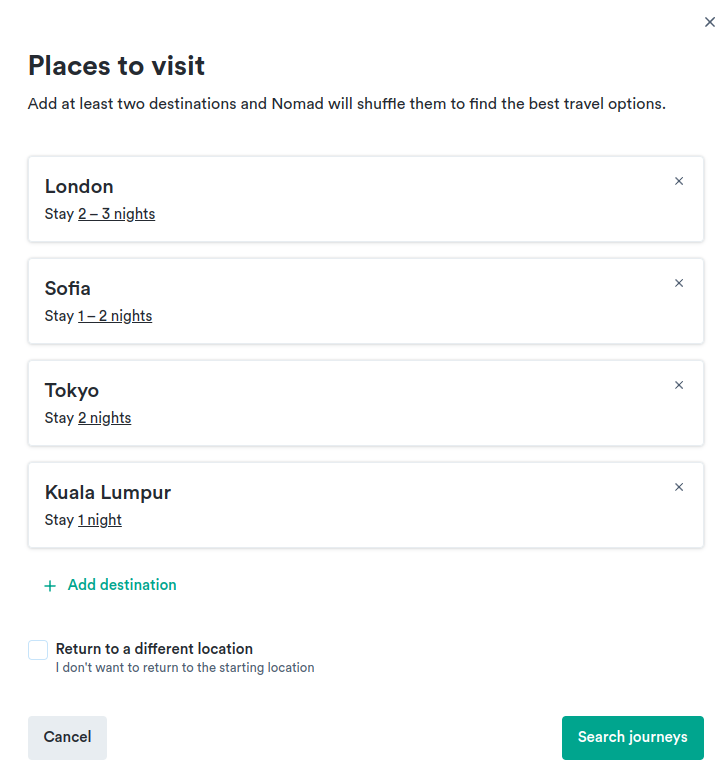
Task: Click the Search journeys button
Action: tap(633, 737)
